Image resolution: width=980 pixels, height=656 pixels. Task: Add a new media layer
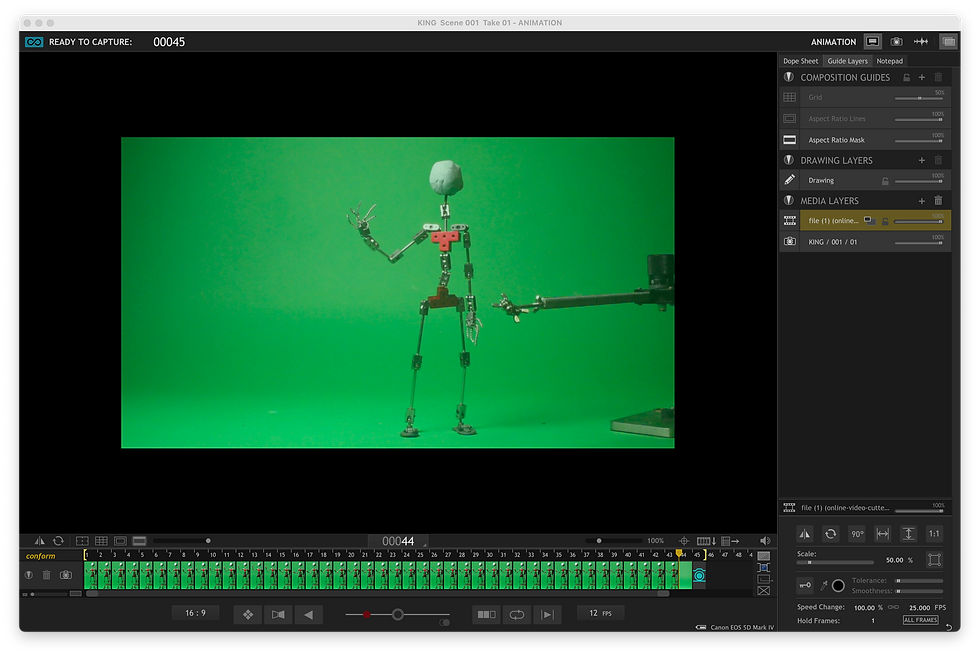pyautogui.click(x=921, y=201)
